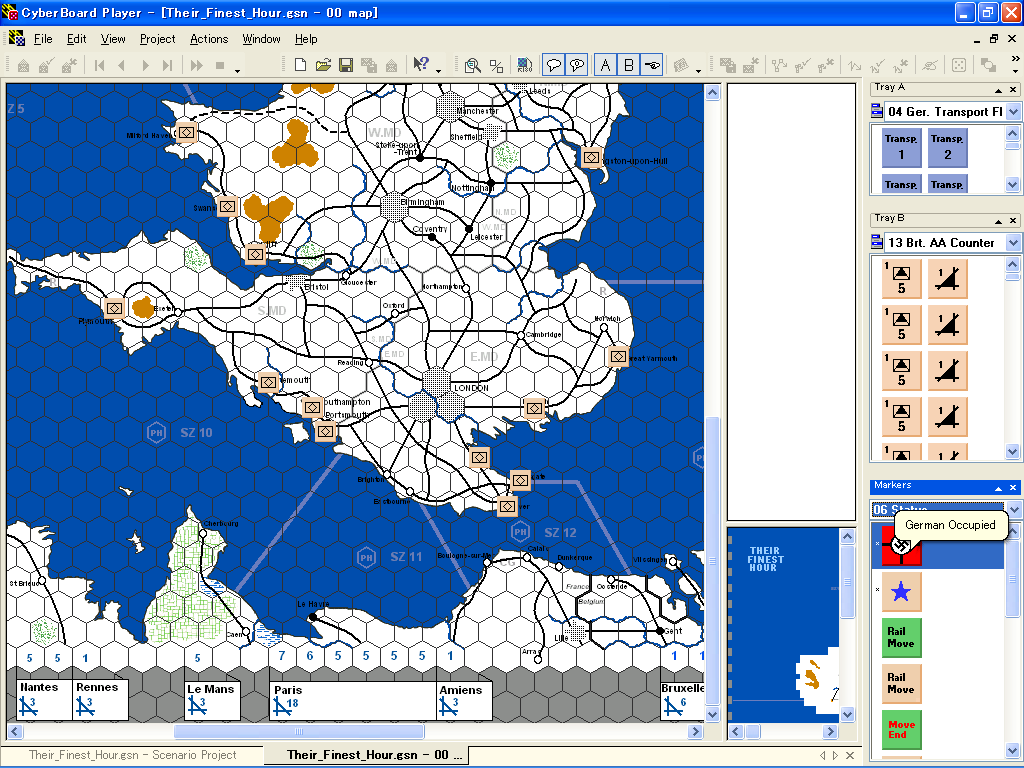1024x768 pixels.
Task: Click the checkered map view icon
Action: point(524,65)
